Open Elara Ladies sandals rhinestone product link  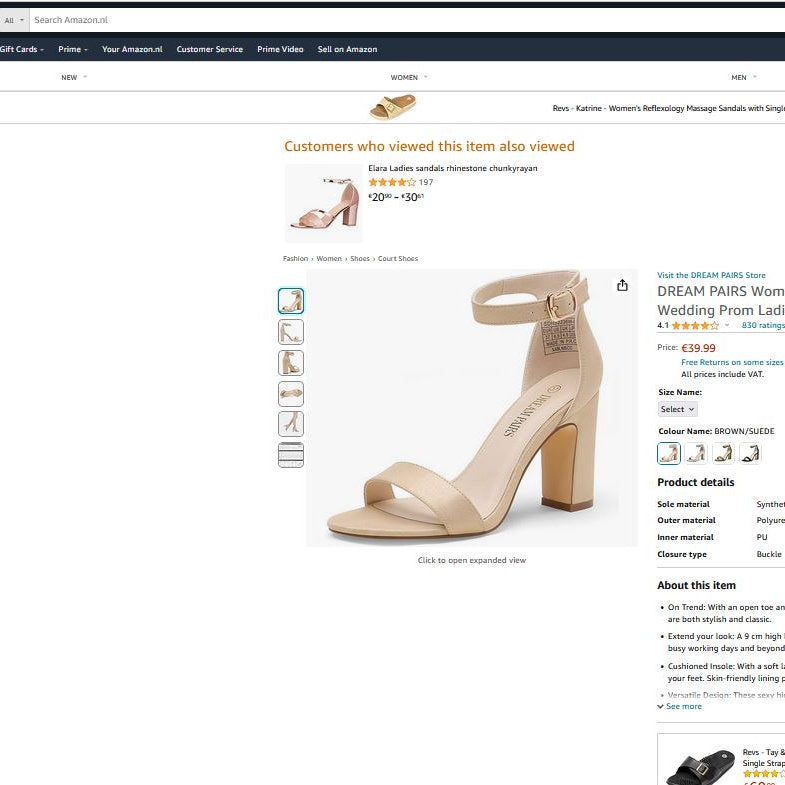pos(453,168)
